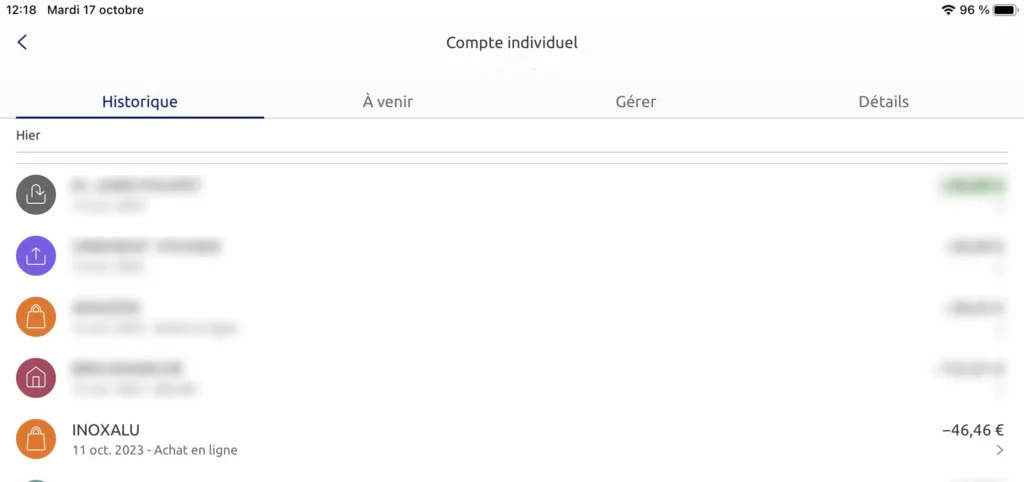The width and height of the screenshot is (1024, 482).
Task: Tap the Hier date section header
Action: point(28,136)
